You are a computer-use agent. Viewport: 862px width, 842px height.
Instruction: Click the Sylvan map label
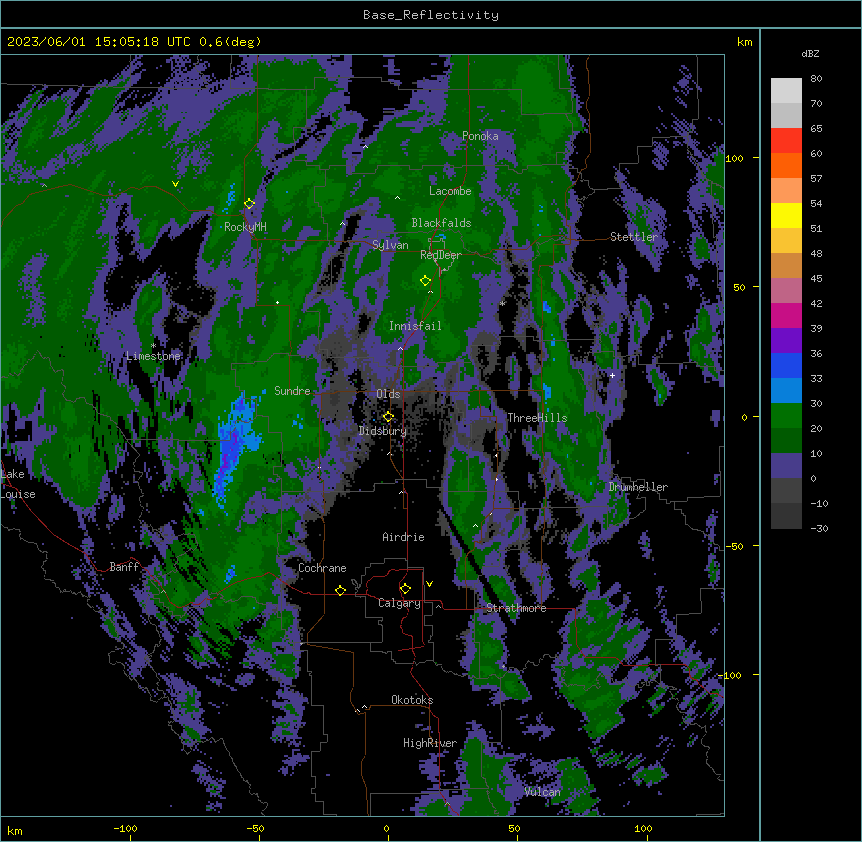point(390,245)
